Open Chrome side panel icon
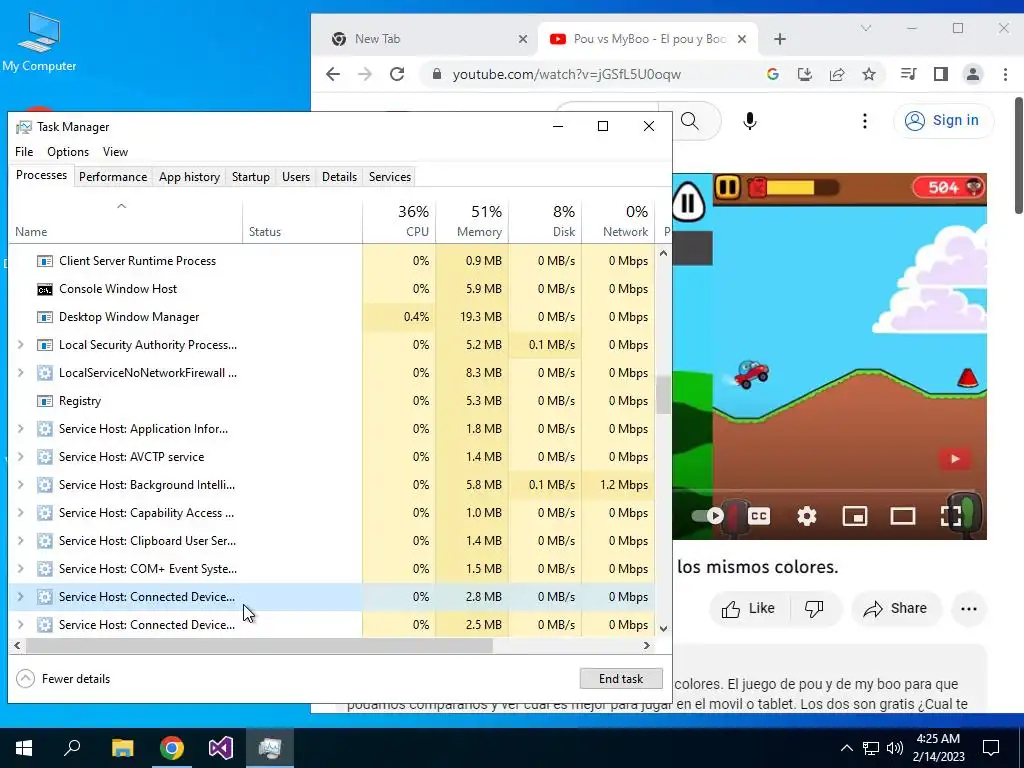1024x768 pixels. click(x=940, y=74)
